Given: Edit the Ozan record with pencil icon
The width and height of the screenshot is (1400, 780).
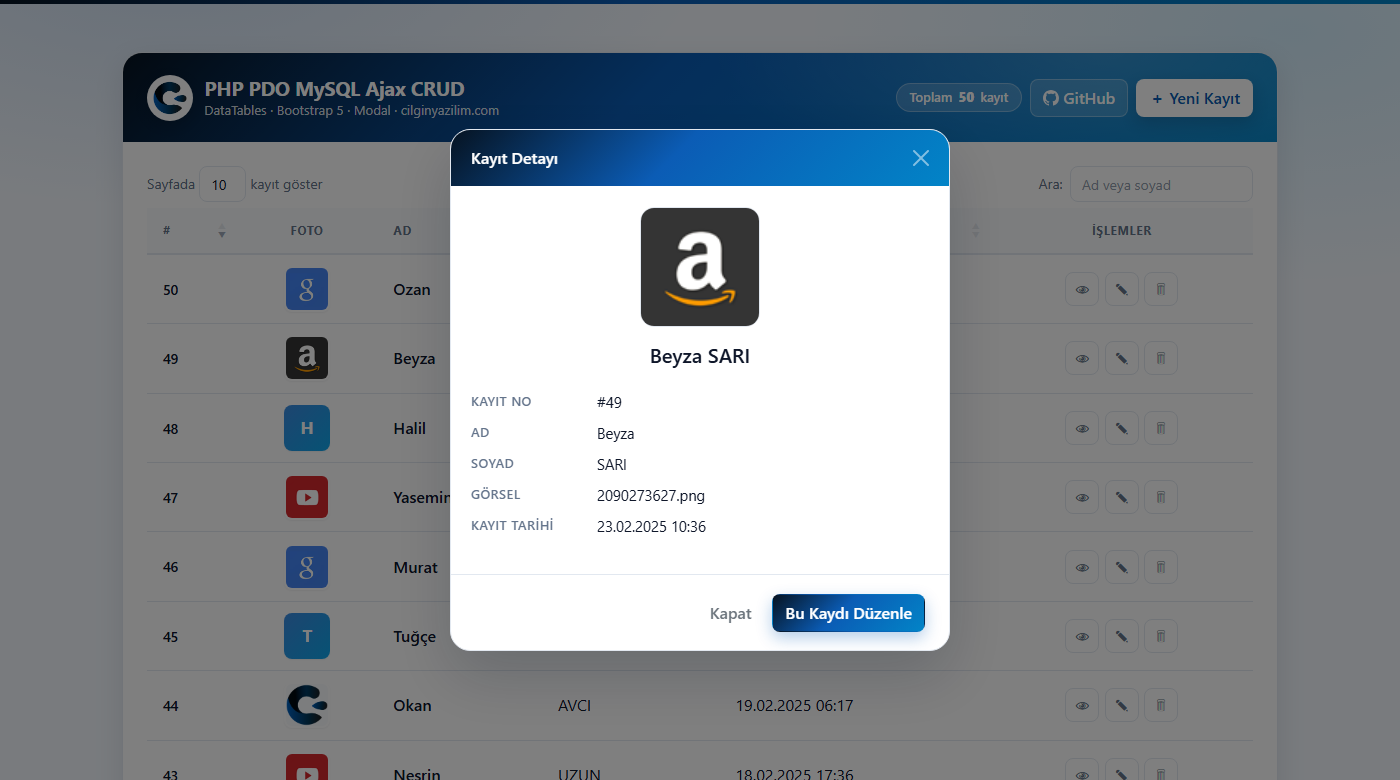Looking at the screenshot, I should coord(1122,289).
